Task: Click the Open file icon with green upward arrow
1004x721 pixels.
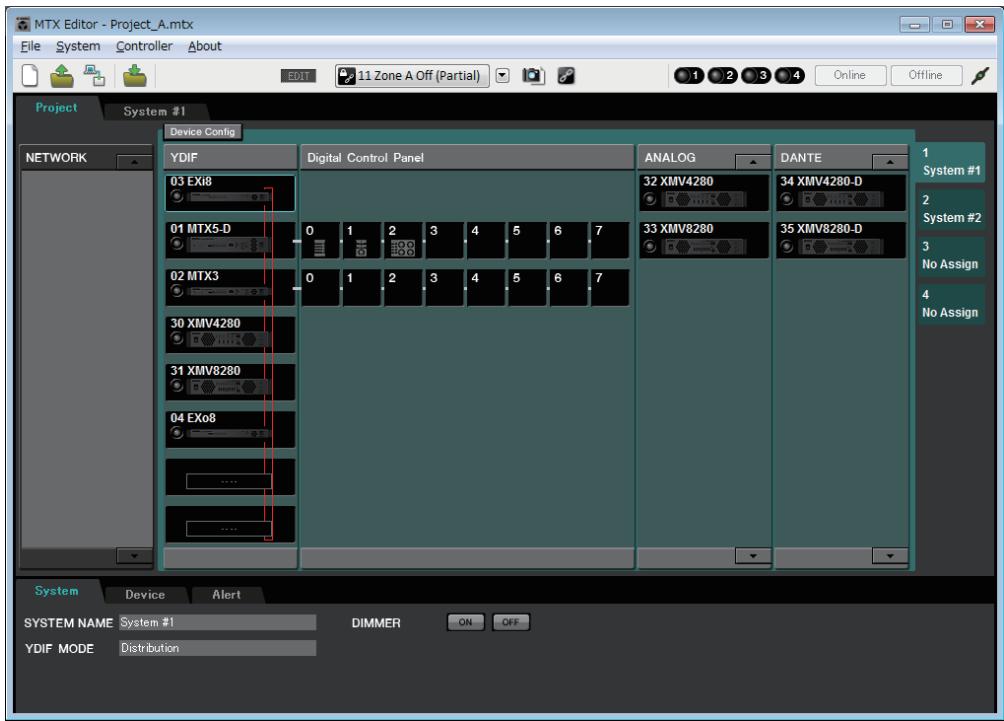Action: [62, 76]
